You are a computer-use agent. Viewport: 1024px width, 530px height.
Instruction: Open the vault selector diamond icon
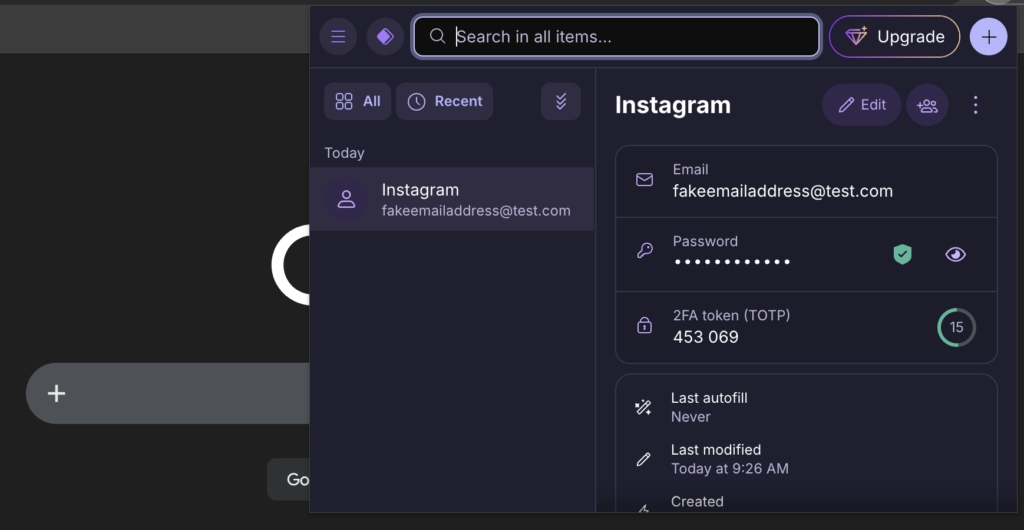click(385, 37)
